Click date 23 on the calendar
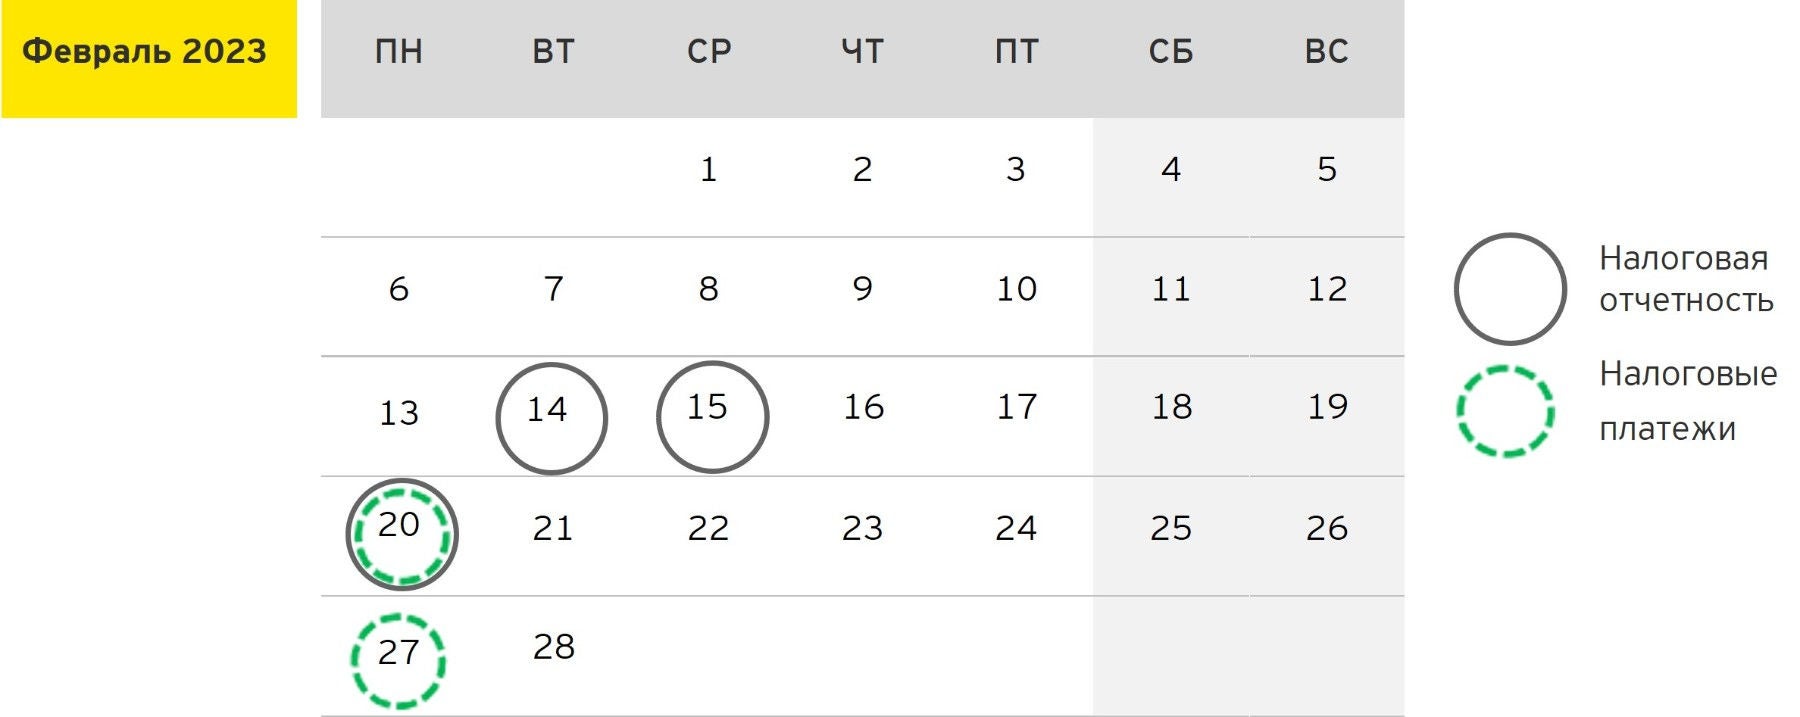Viewport: 1800px width, 717px height. [x=862, y=528]
